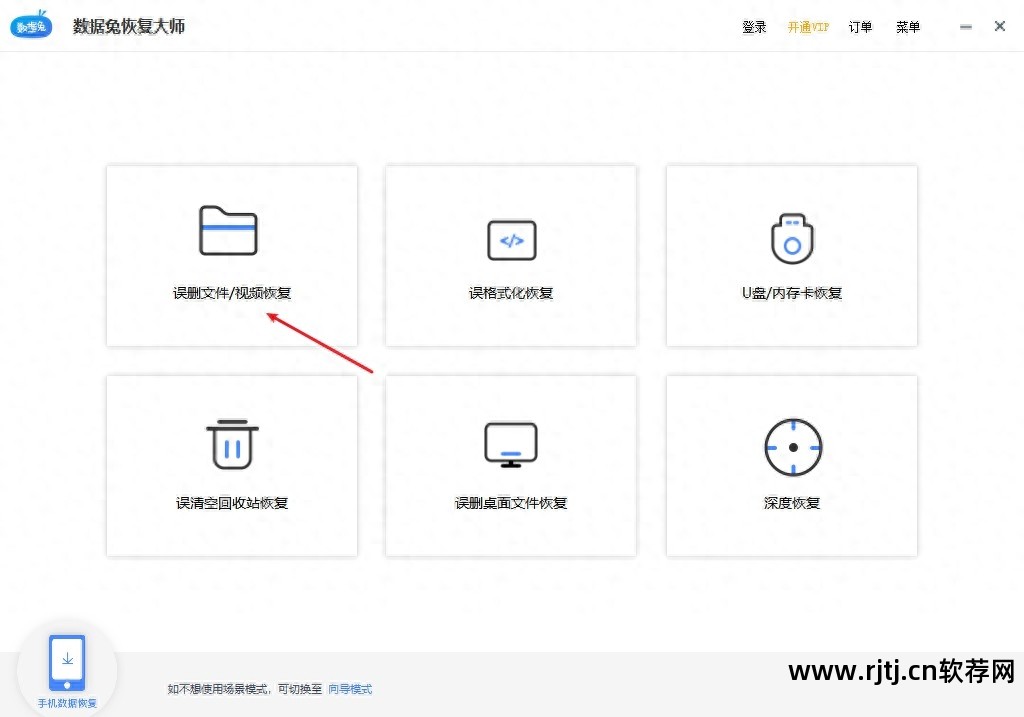The width and height of the screenshot is (1024, 717).
Task: Begin 深度恢复 deep recovery scan
Action: tap(791, 465)
